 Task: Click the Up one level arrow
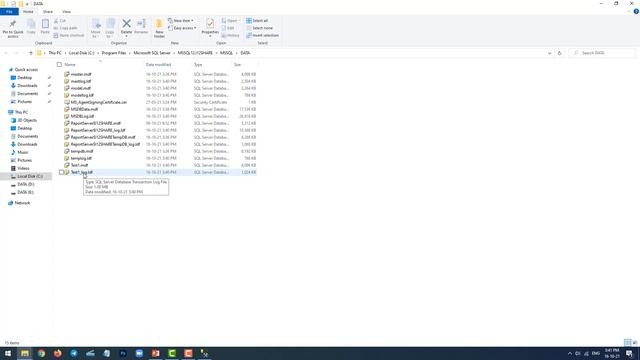(x=31, y=53)
